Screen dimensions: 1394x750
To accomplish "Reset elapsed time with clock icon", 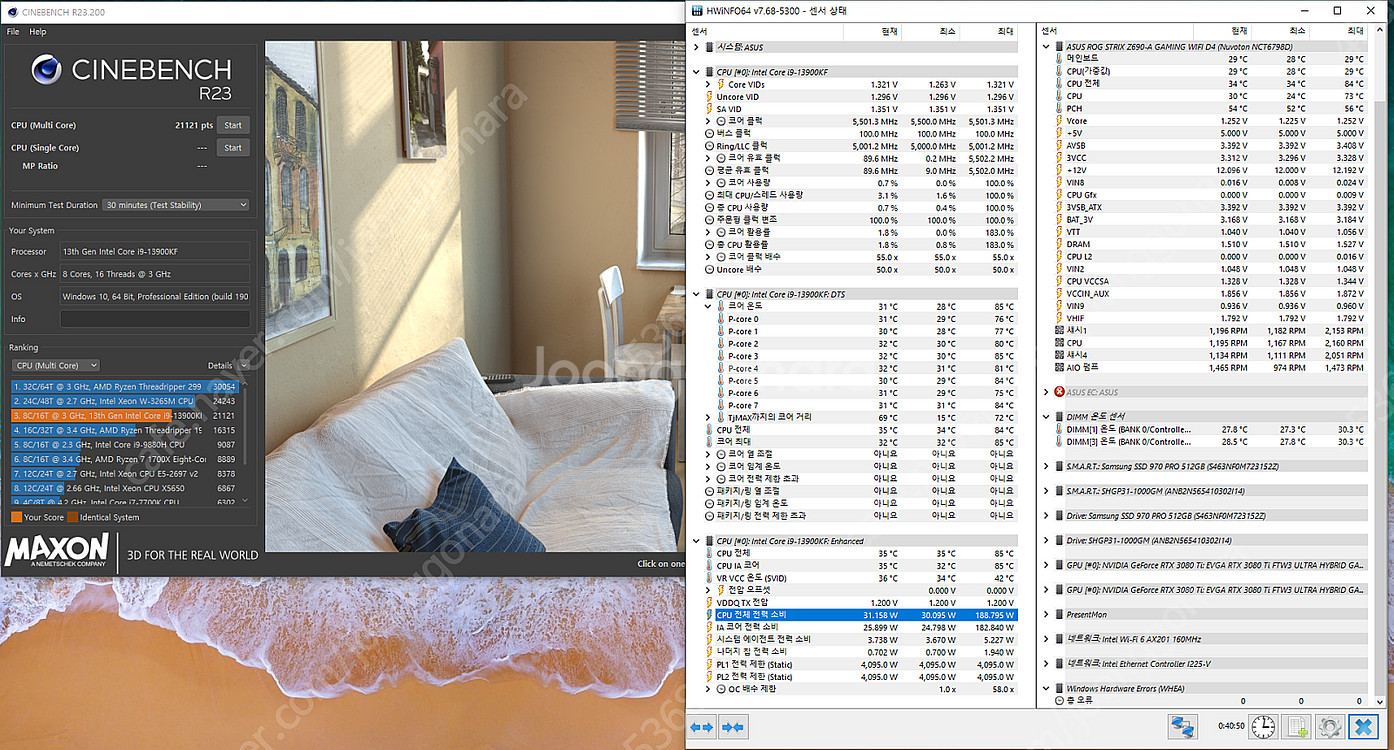I will click(1263, 727).
